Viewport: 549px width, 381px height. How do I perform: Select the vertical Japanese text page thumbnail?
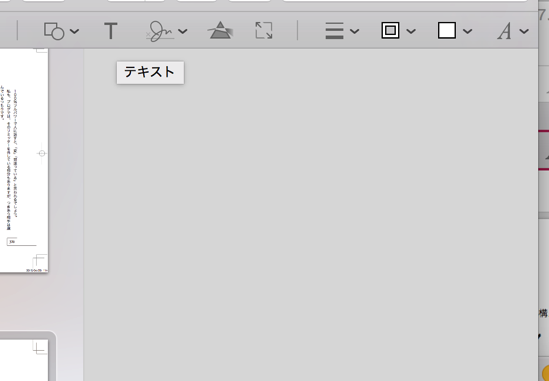pos(24,161)
